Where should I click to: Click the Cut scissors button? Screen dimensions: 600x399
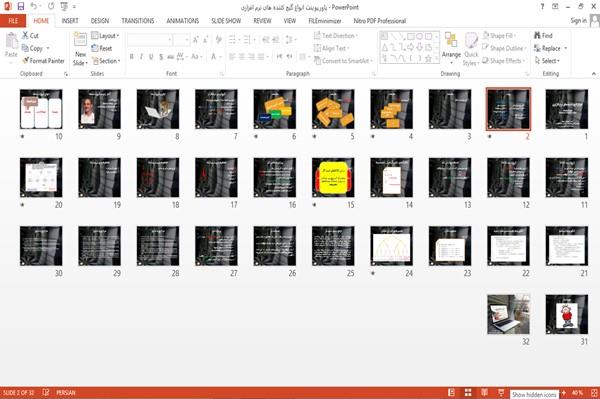30,36
